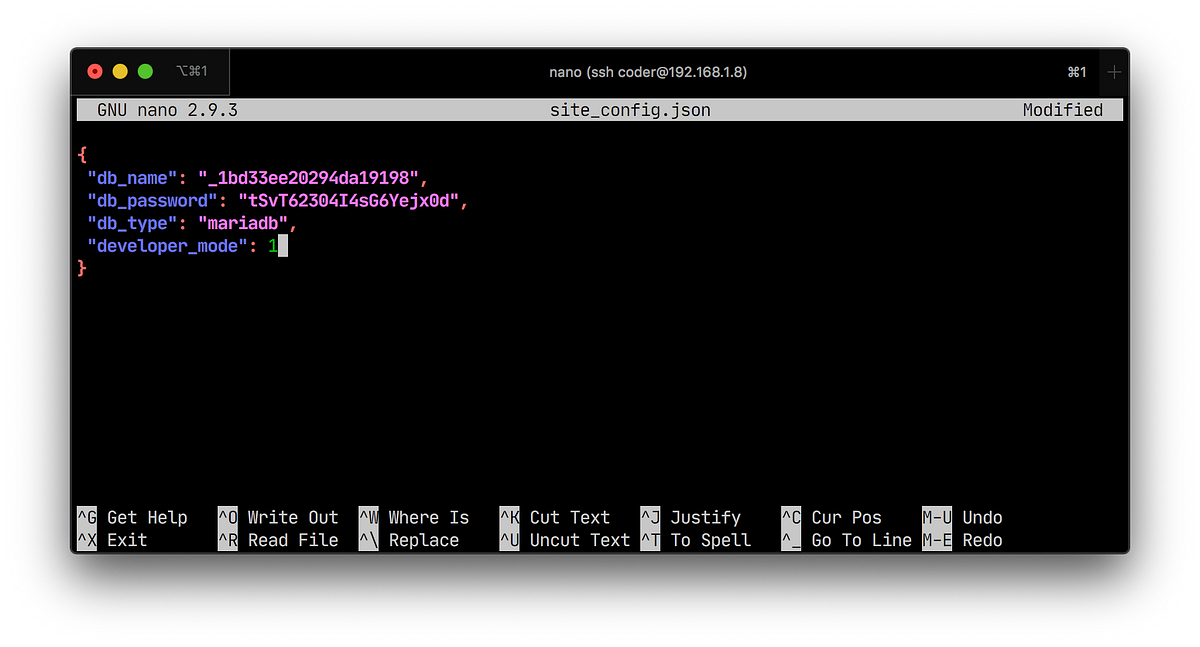
Task: Select the first tab labeled ⌥⌘1
Action: [150, 72]
